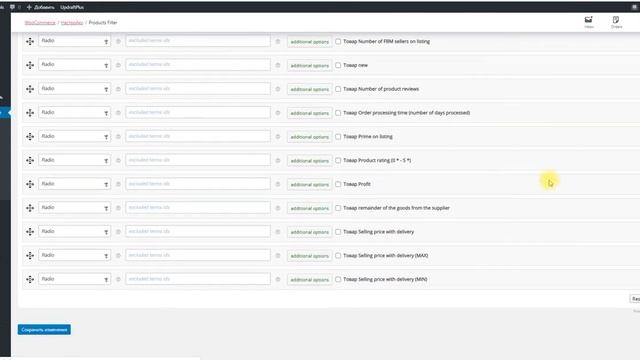Image resolution: width=640 pixels, height=360 pixels.
Task: Click drag handle of Selling price with delivery (MIN) row
Action: pyautogui.click(x=30, y=279)
